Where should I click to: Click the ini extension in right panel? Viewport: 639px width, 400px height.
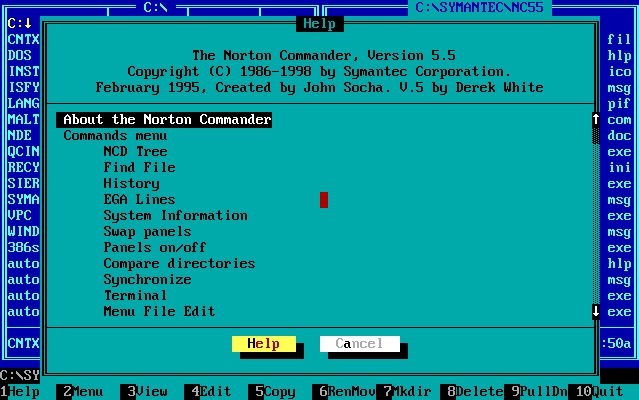click(x=619, y=167)
